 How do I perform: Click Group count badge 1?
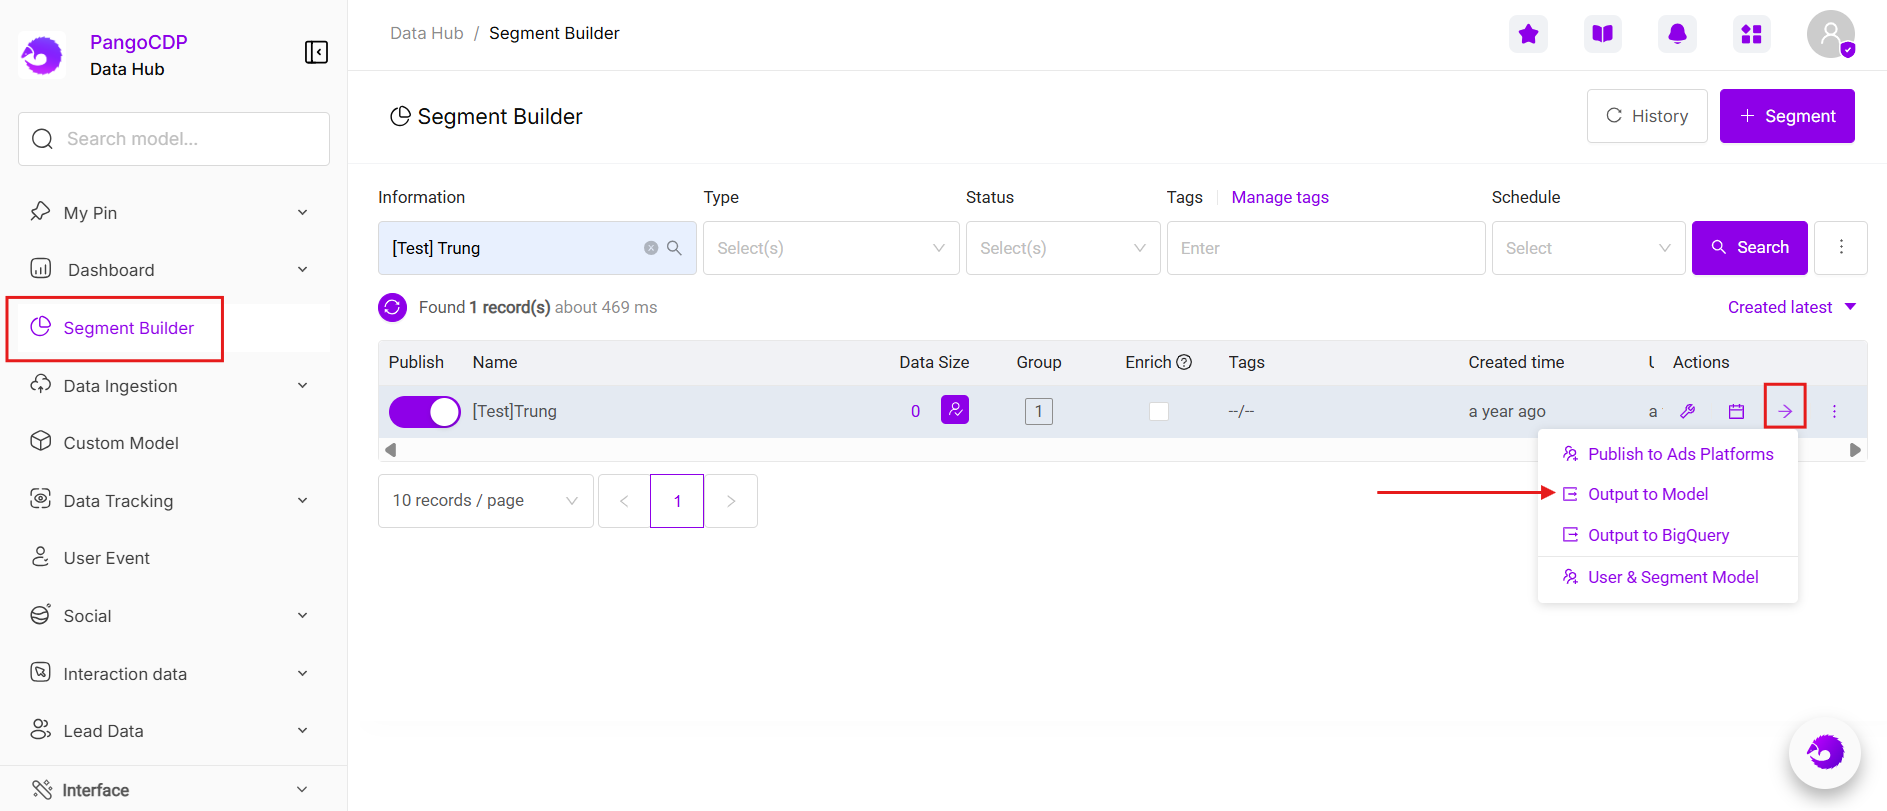[1039, 411]
